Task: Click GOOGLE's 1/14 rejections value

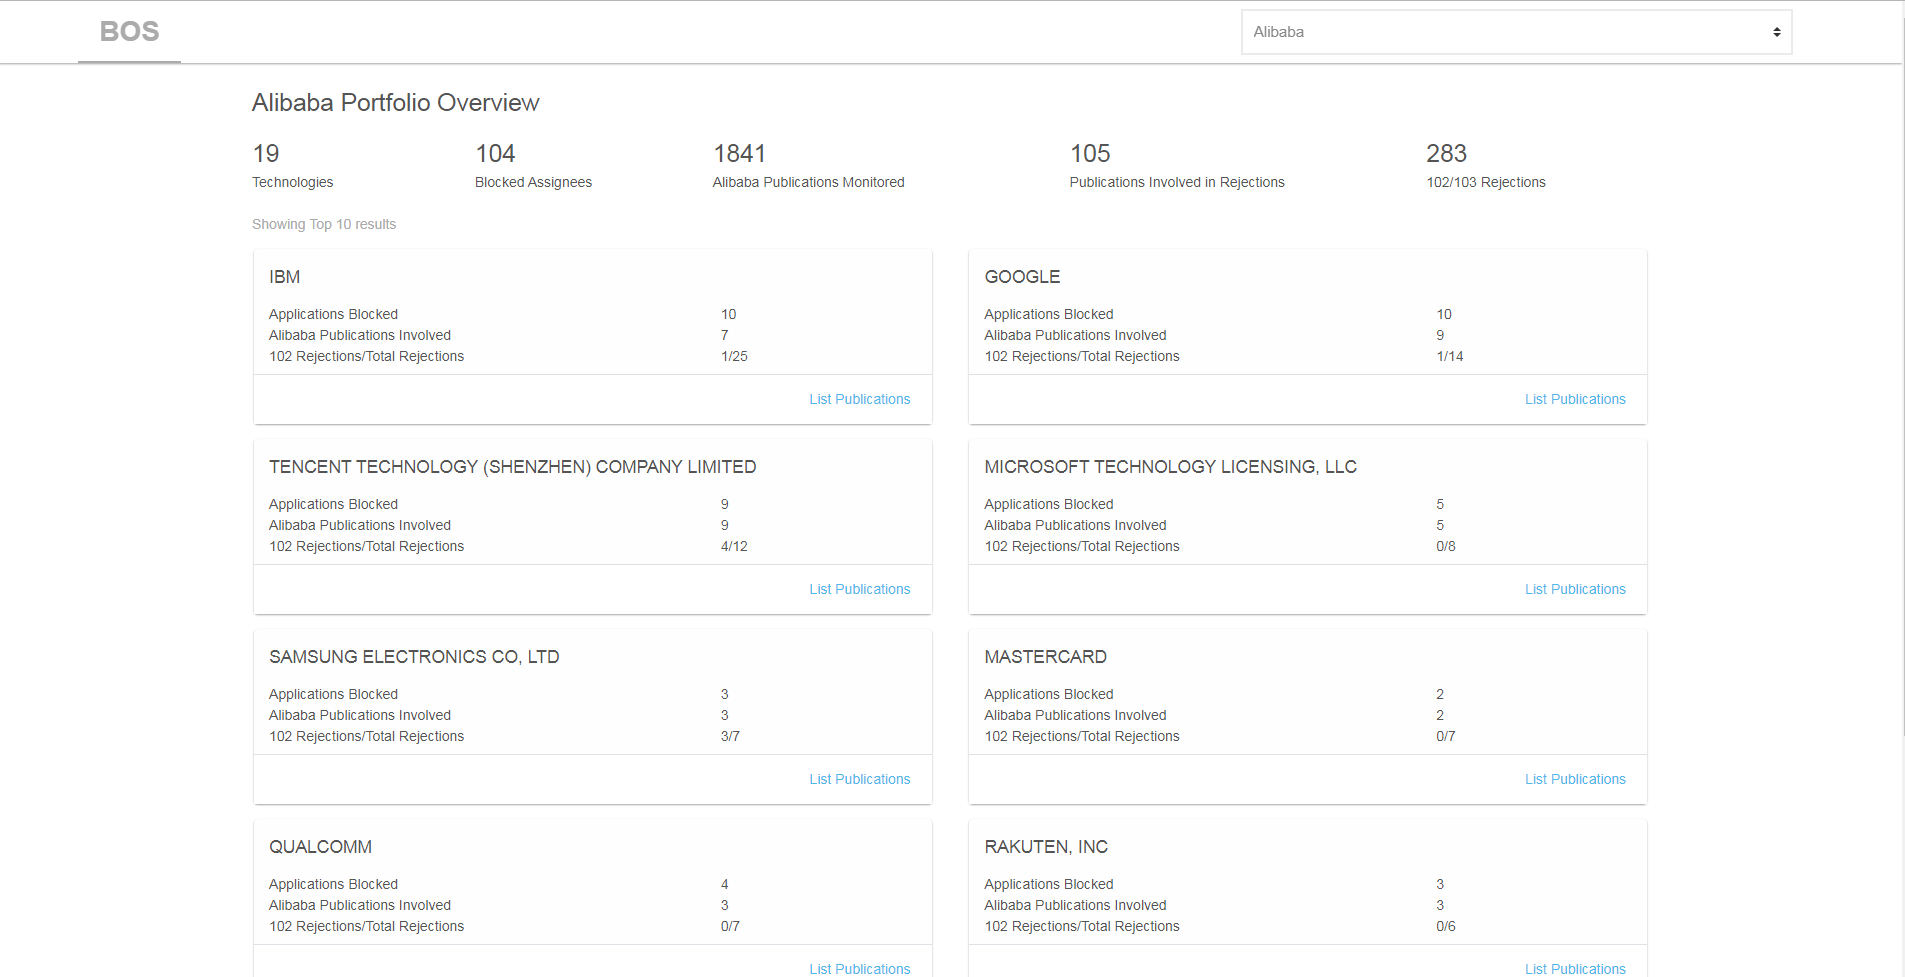Action: tap(1450, 356)
